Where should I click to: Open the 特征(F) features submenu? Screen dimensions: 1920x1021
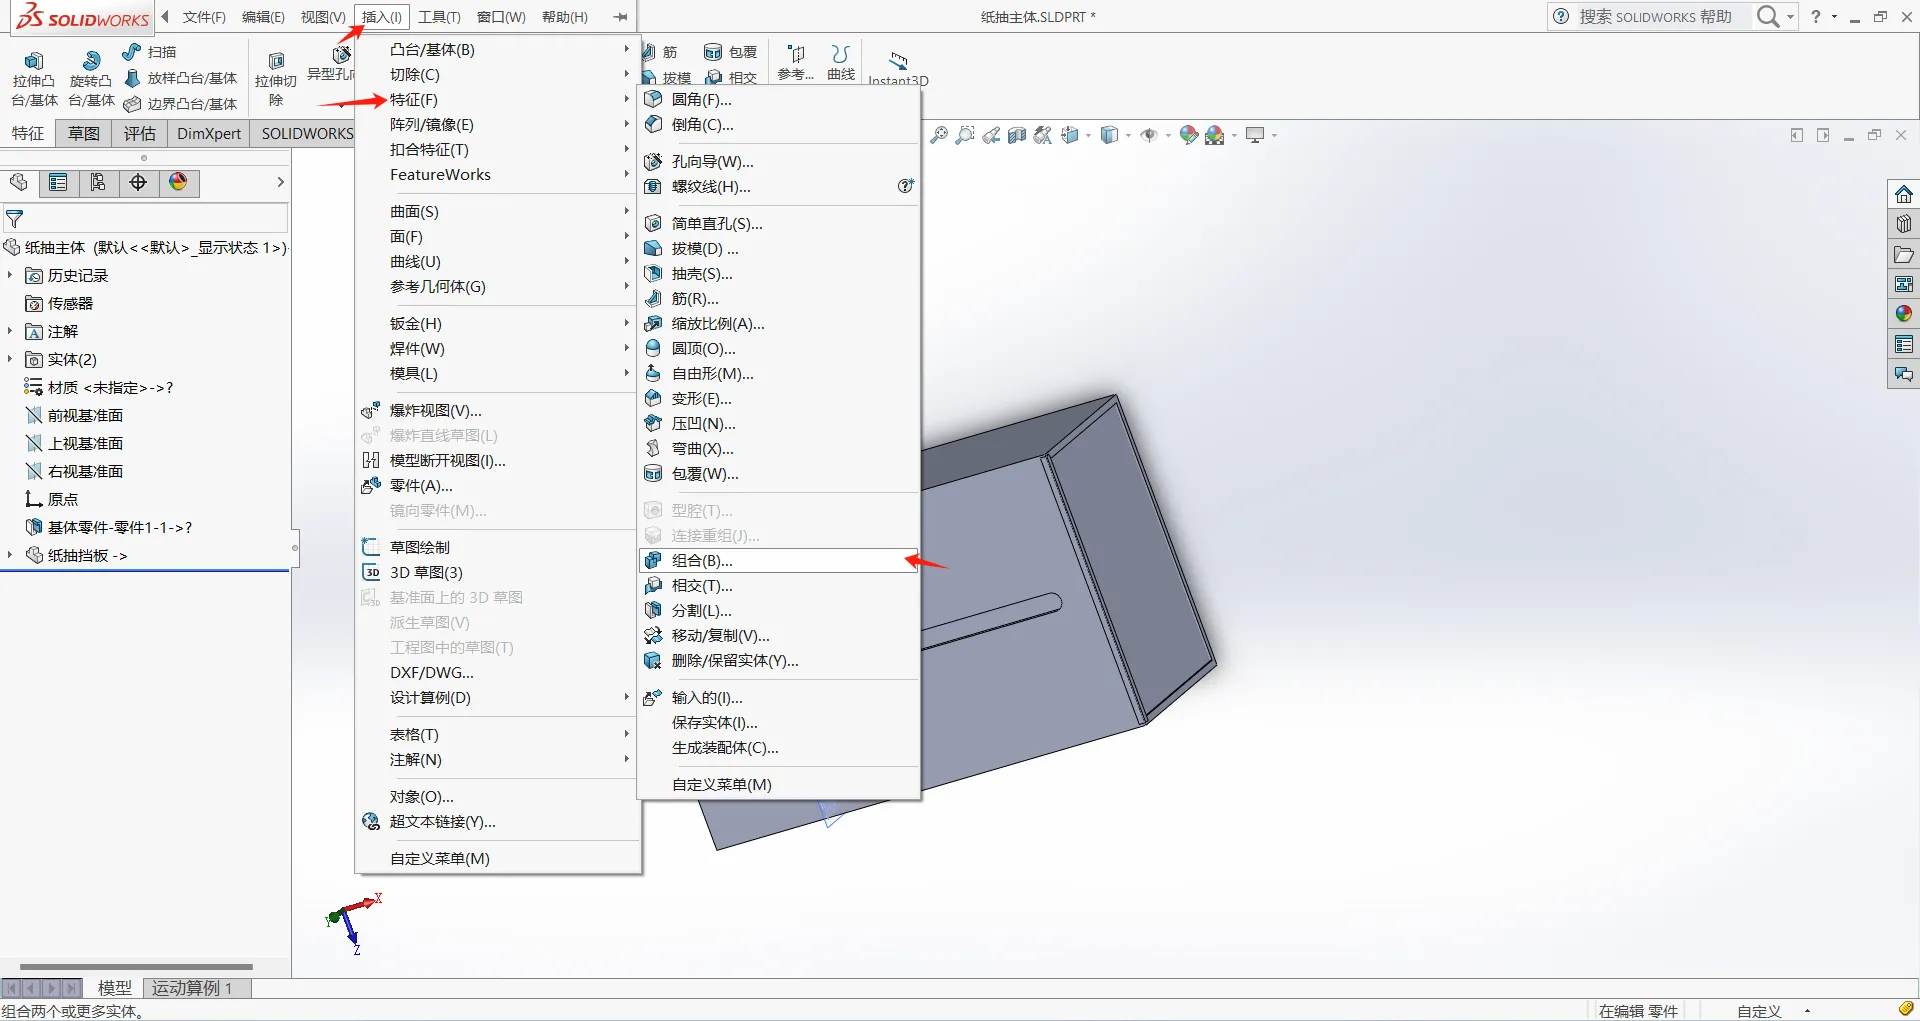click(x=414, y=100)
